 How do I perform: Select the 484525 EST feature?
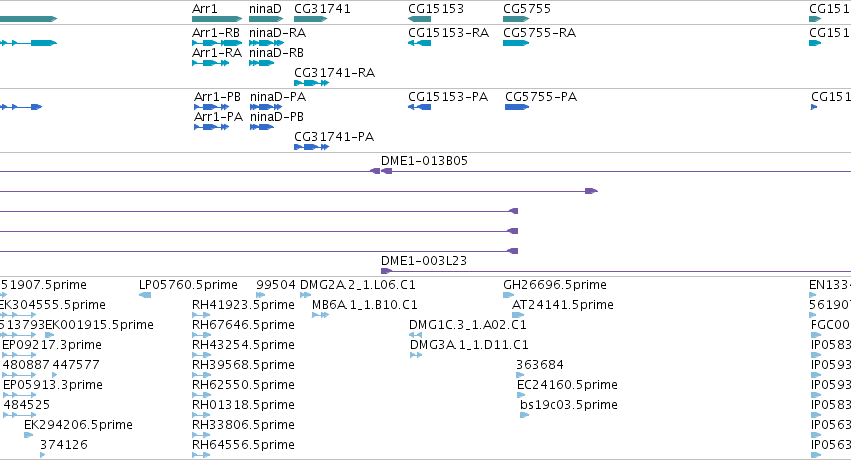(20, 416)
